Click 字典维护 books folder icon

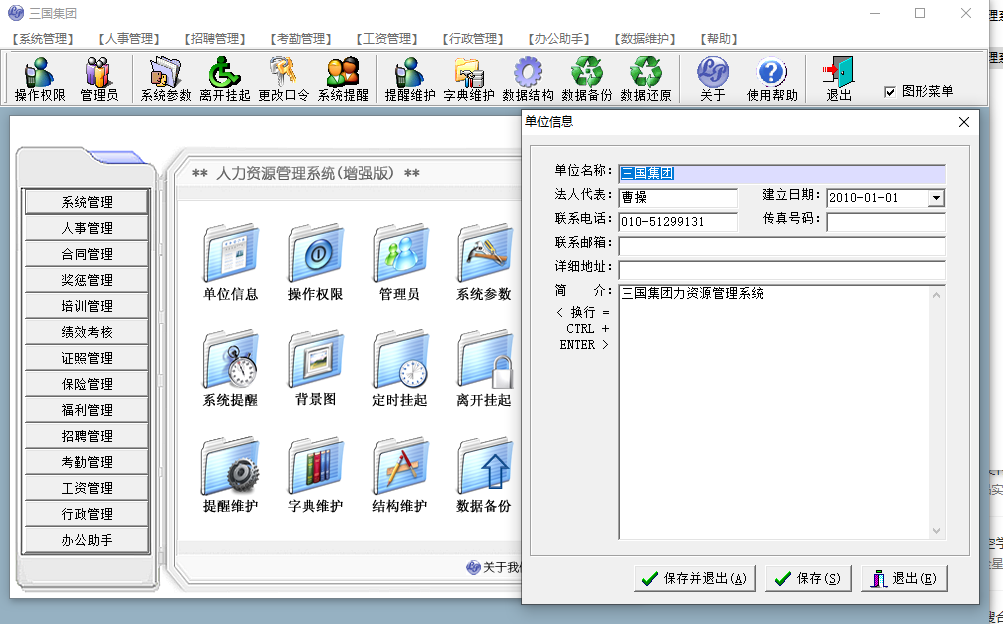(315, 474)
